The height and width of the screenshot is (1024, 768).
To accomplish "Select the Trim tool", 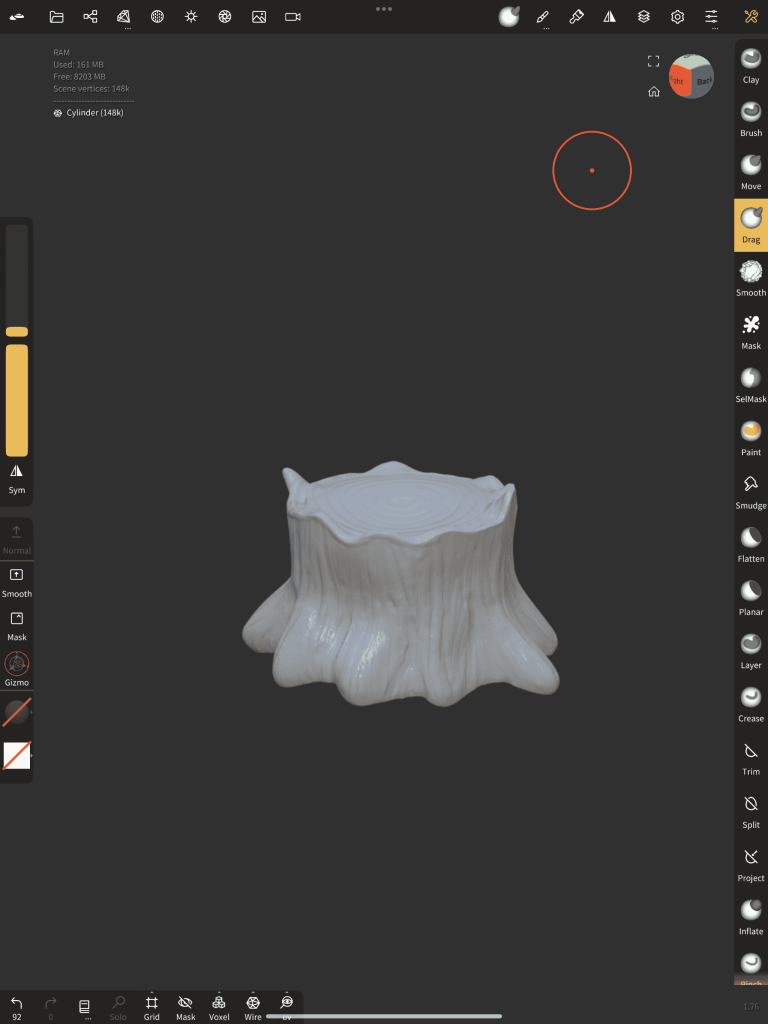I will click(x=750, y=756).
